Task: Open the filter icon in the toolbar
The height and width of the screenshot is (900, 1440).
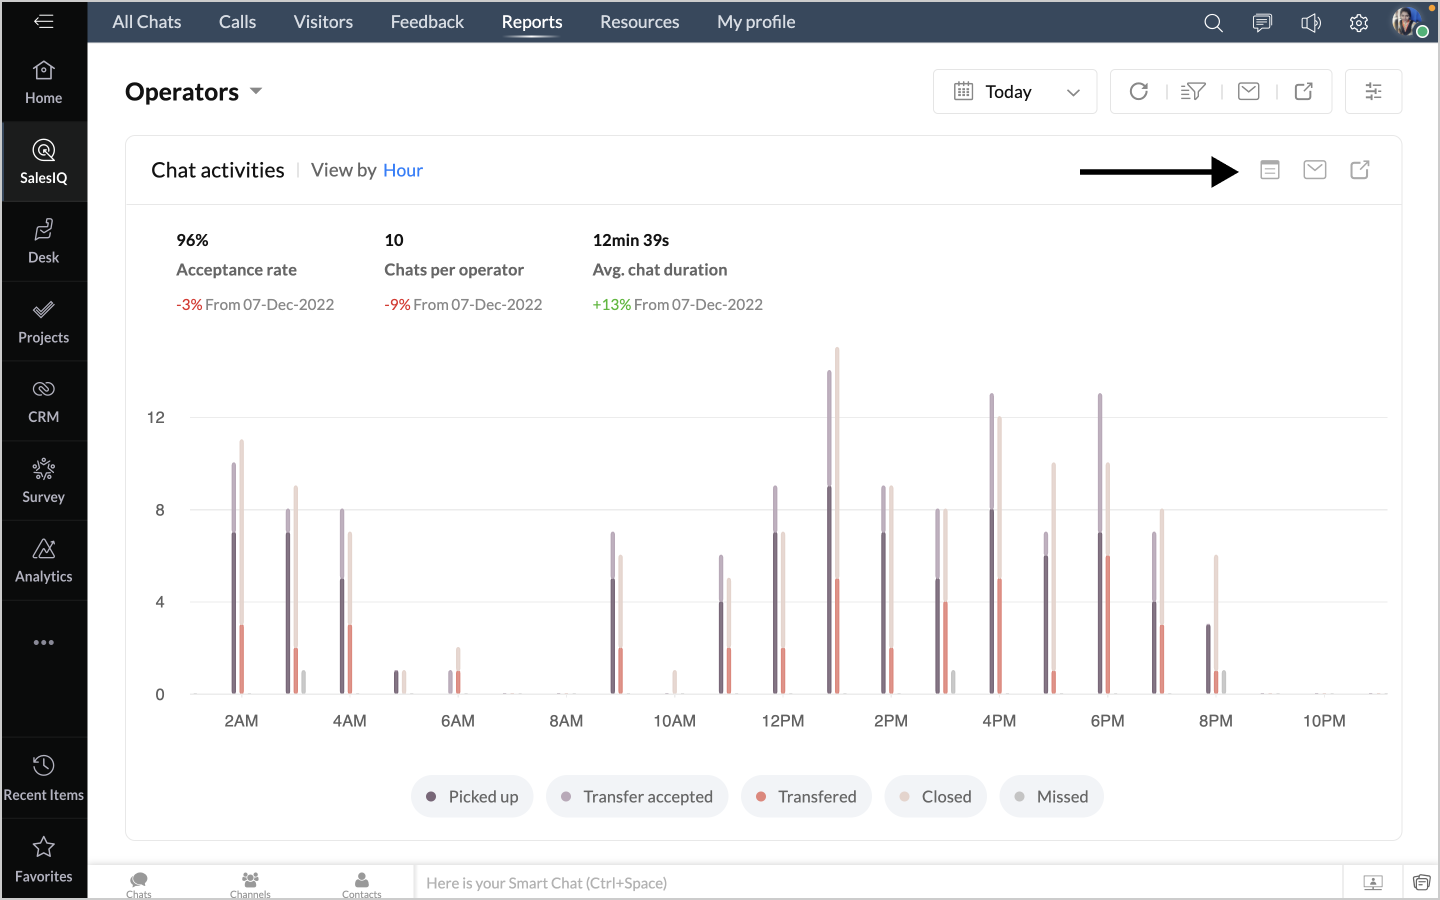Action: click(1192, 92)
